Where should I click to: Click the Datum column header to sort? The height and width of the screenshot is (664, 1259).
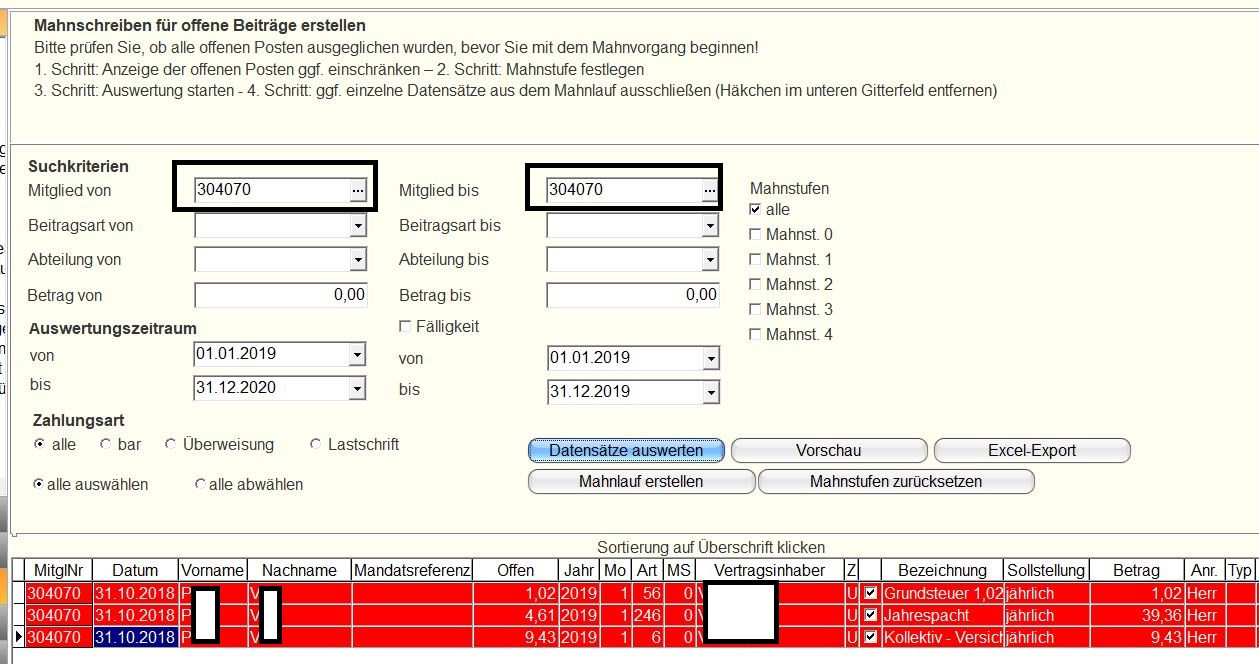(135, 570)
